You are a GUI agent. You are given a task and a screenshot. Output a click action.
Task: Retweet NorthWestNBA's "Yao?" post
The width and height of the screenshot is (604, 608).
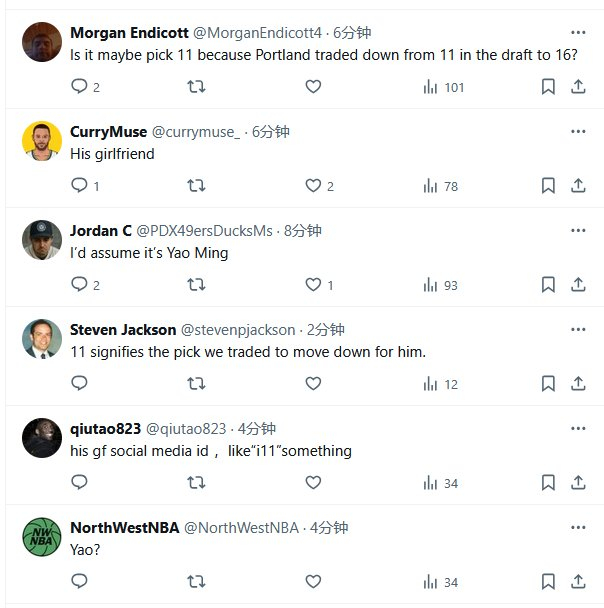[197, 582]
